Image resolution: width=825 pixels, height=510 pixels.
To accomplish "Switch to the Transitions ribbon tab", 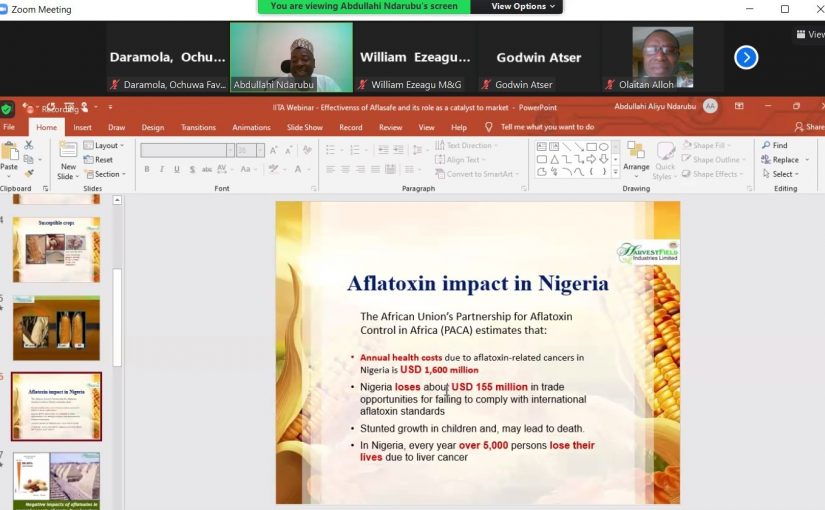I will click(198, 127).
